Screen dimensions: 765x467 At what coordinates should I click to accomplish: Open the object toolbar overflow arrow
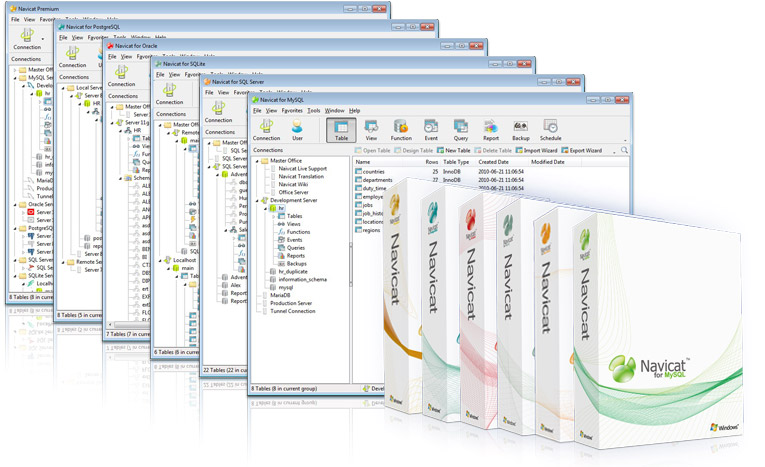click(614, 152)
